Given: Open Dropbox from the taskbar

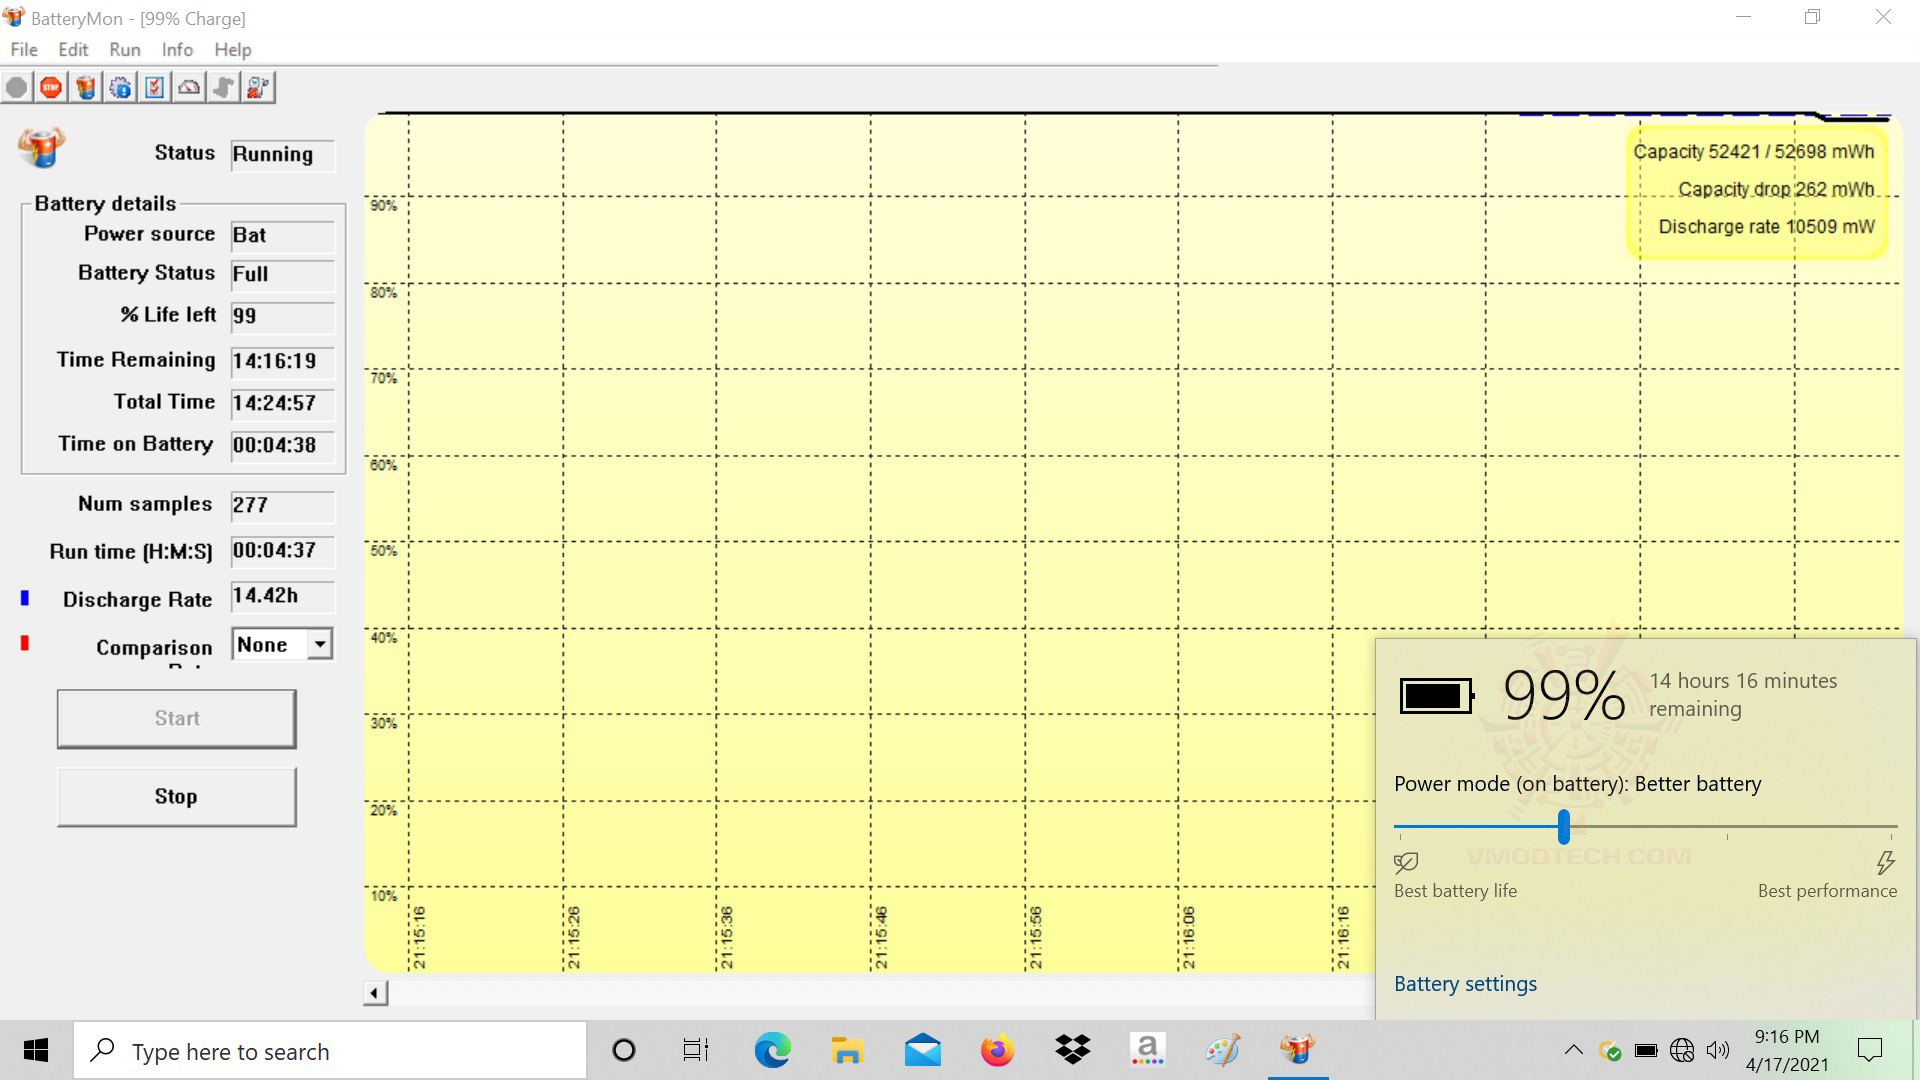Looking at the screenshot, I should click(x=1072, y=1050).
